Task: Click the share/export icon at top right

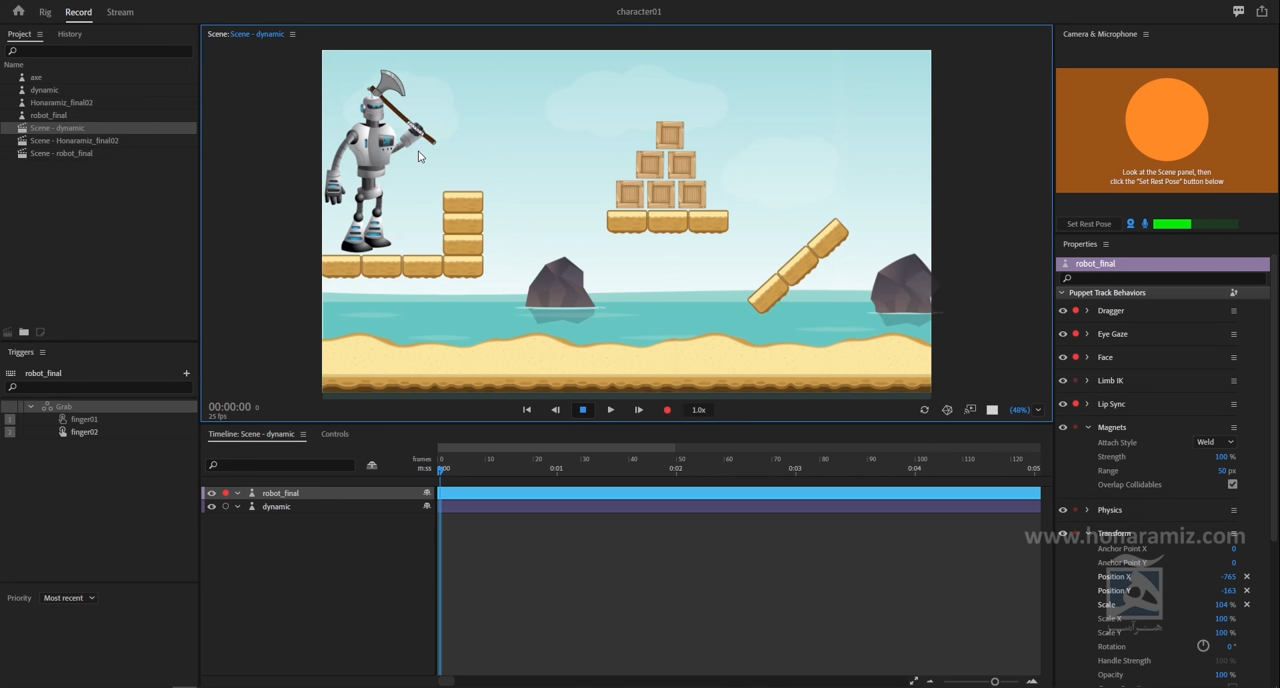Action: 1262,11
